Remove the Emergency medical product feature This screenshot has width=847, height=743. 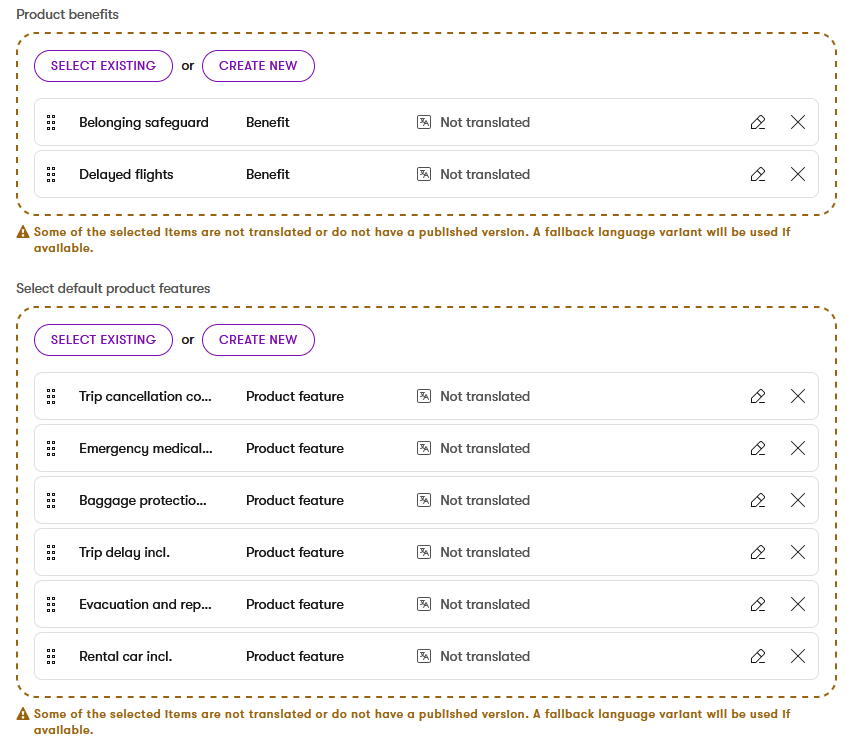(x=798, y=448)
